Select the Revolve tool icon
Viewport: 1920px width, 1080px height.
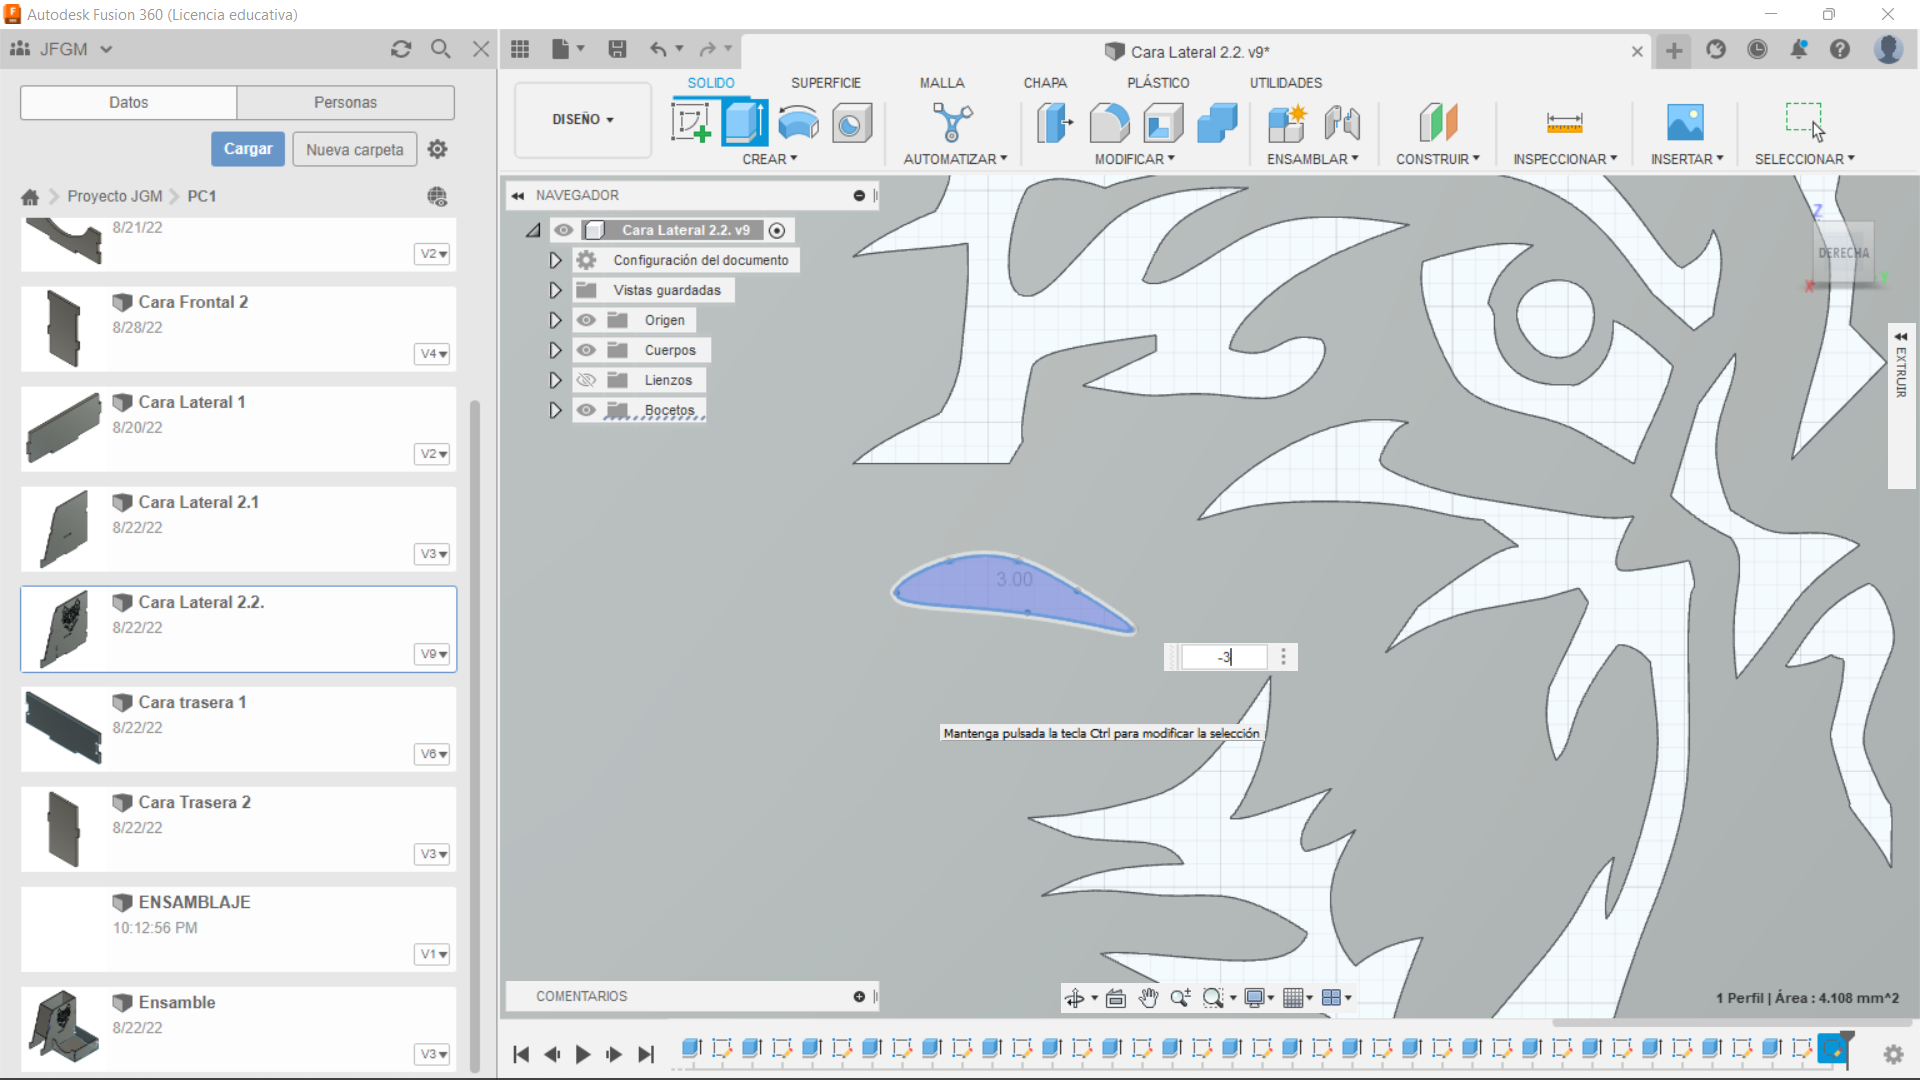click(798, 123)
